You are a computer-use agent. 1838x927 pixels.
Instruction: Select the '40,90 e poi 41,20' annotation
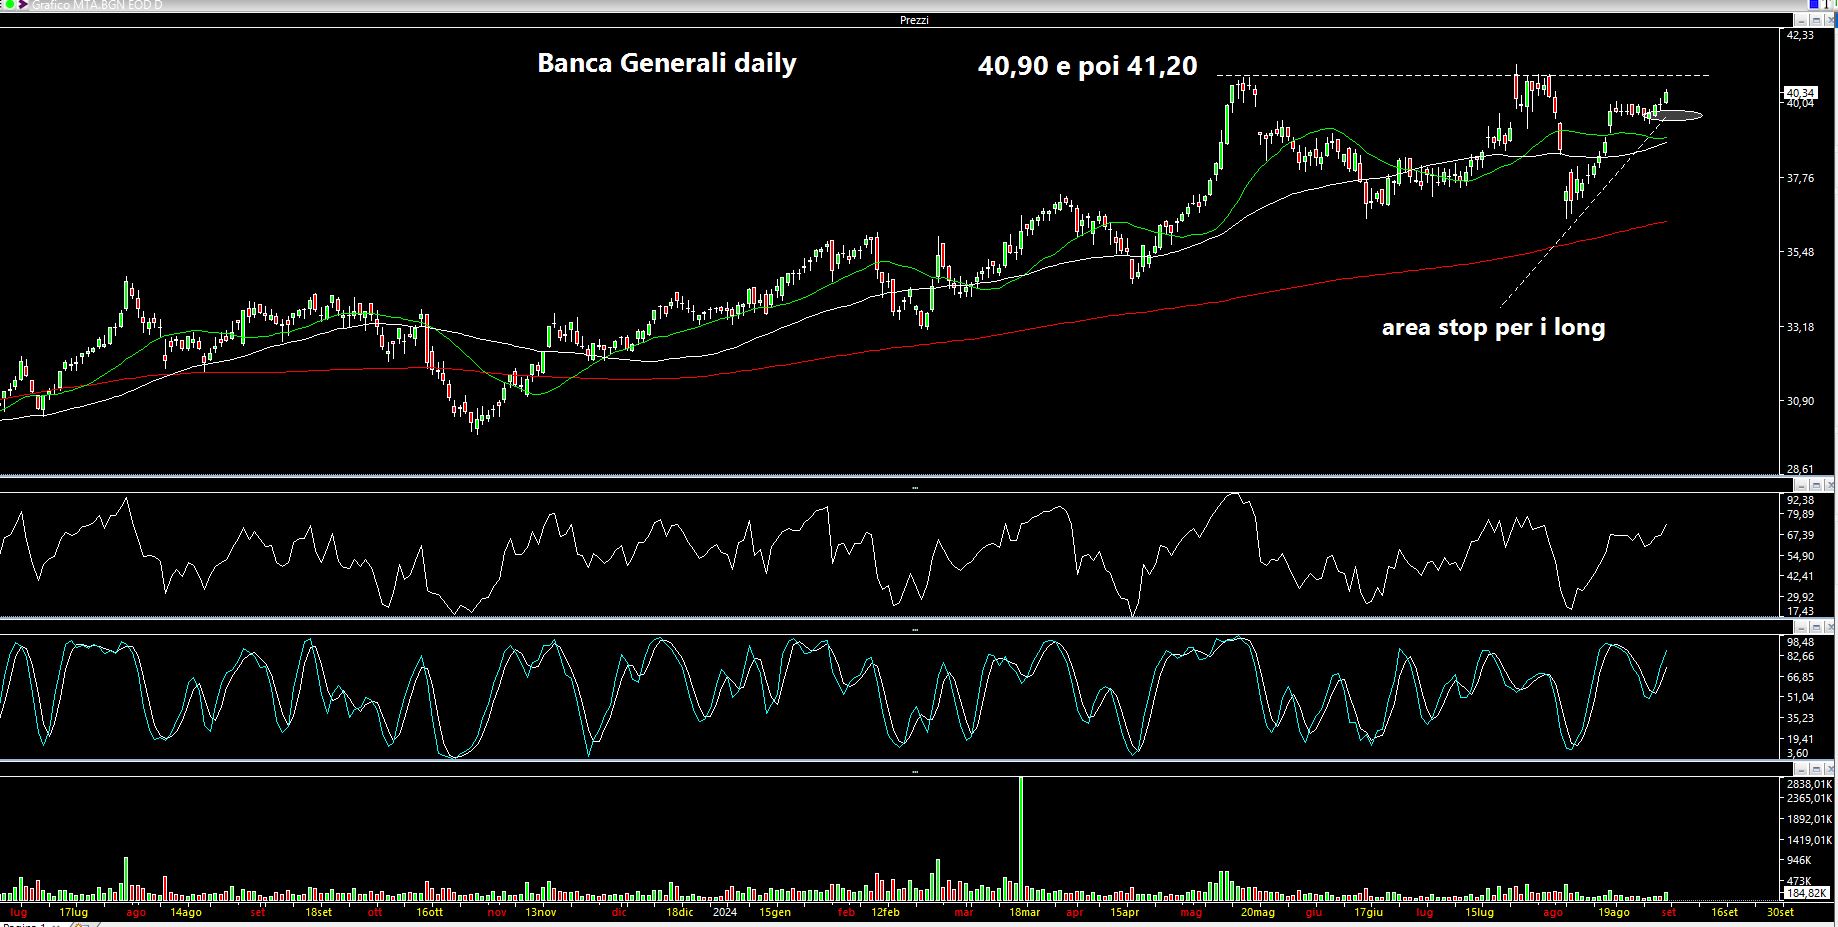point(1087,66)
